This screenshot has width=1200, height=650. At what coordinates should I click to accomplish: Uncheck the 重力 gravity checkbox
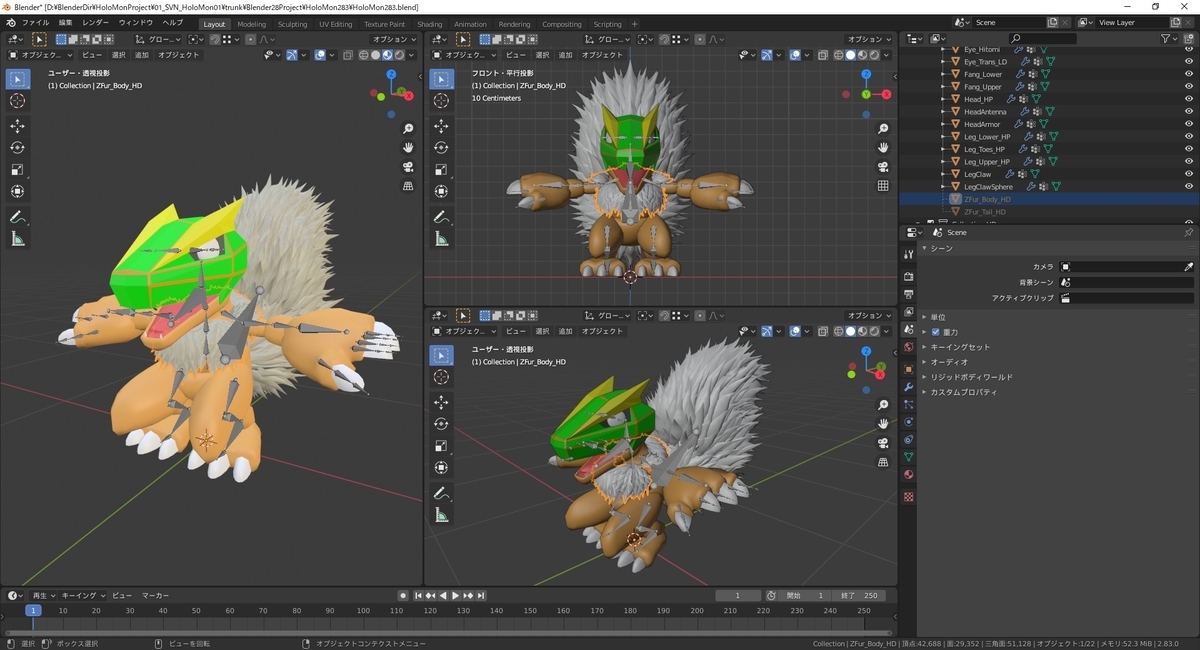(x=936, y=332)
